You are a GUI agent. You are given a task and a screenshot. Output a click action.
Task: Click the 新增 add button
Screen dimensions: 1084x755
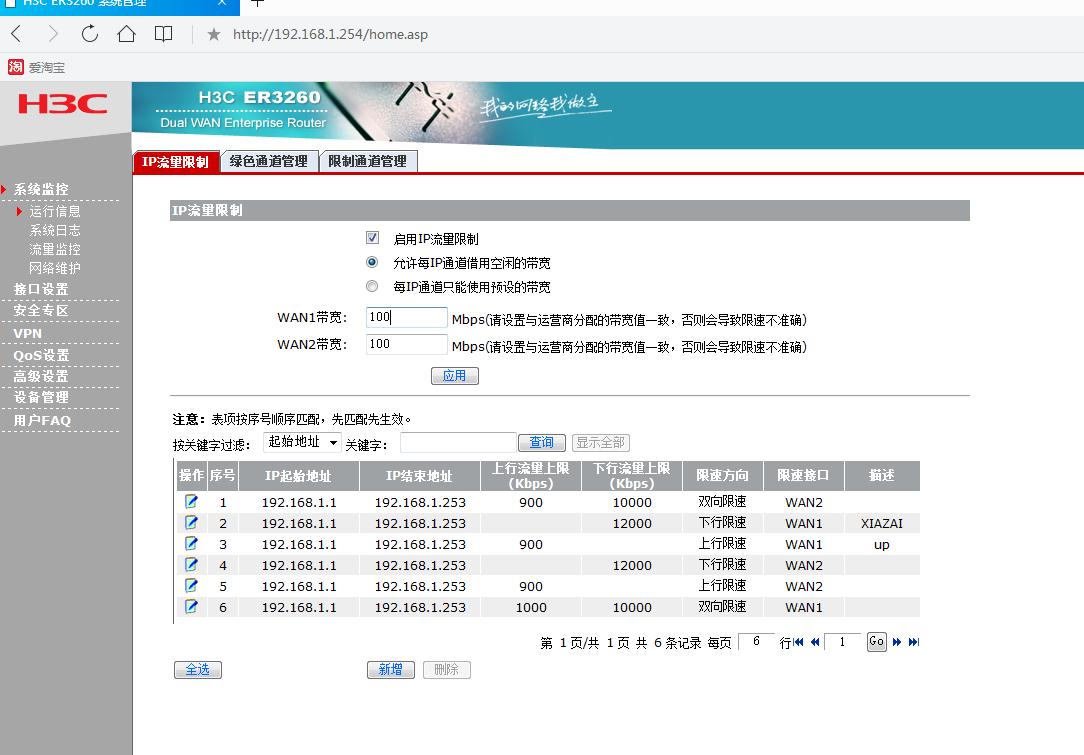click(x=391, y=669)
